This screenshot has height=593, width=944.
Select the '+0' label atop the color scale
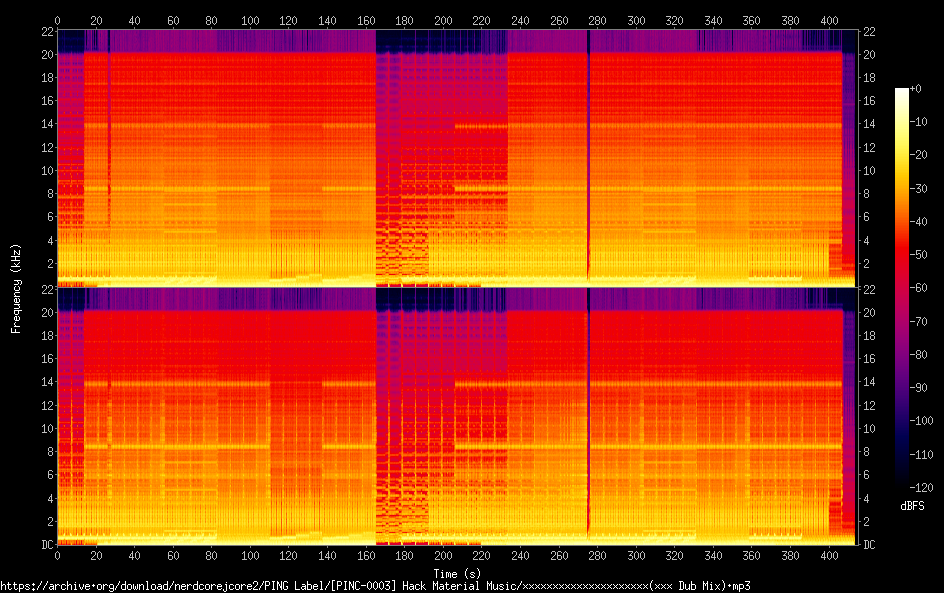pos(916,89)
